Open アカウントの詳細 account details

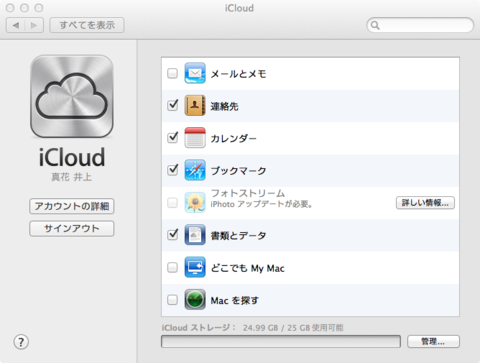72,206
